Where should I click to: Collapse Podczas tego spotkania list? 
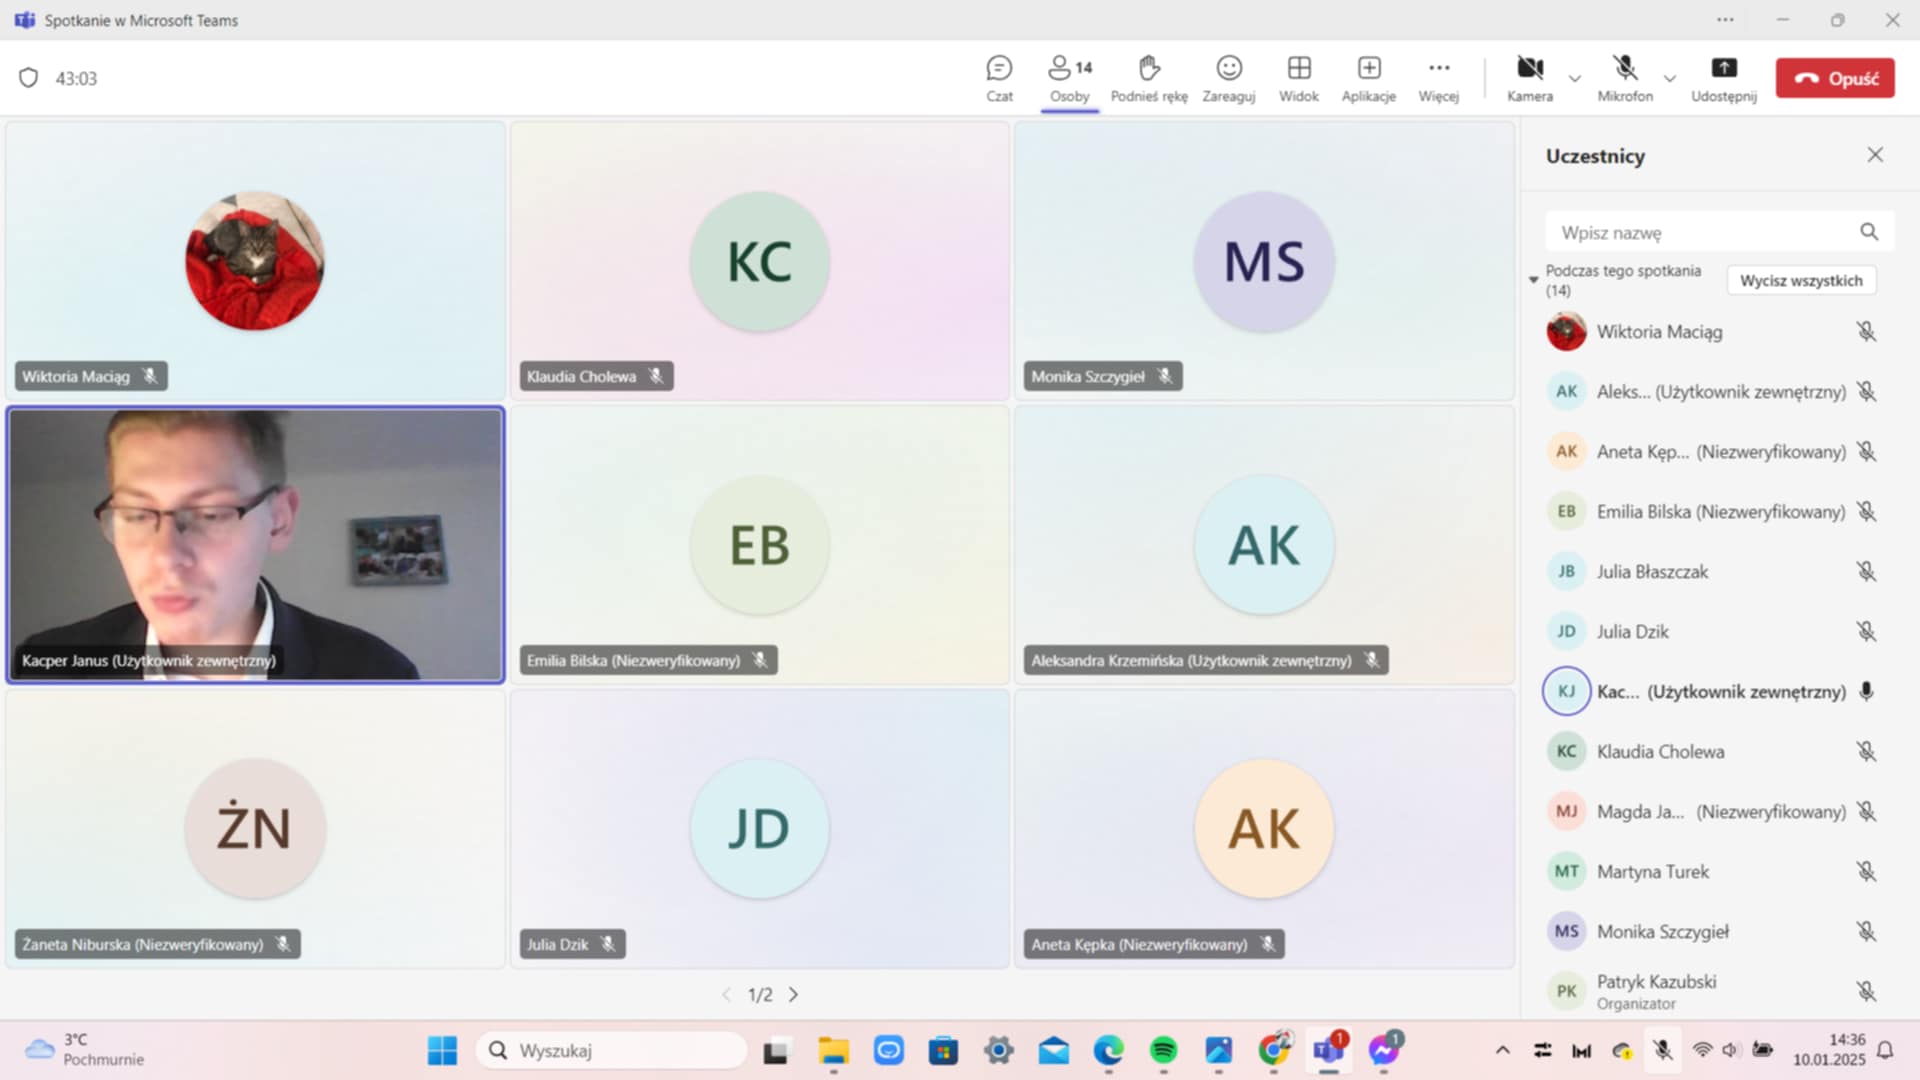[1533, 280]
